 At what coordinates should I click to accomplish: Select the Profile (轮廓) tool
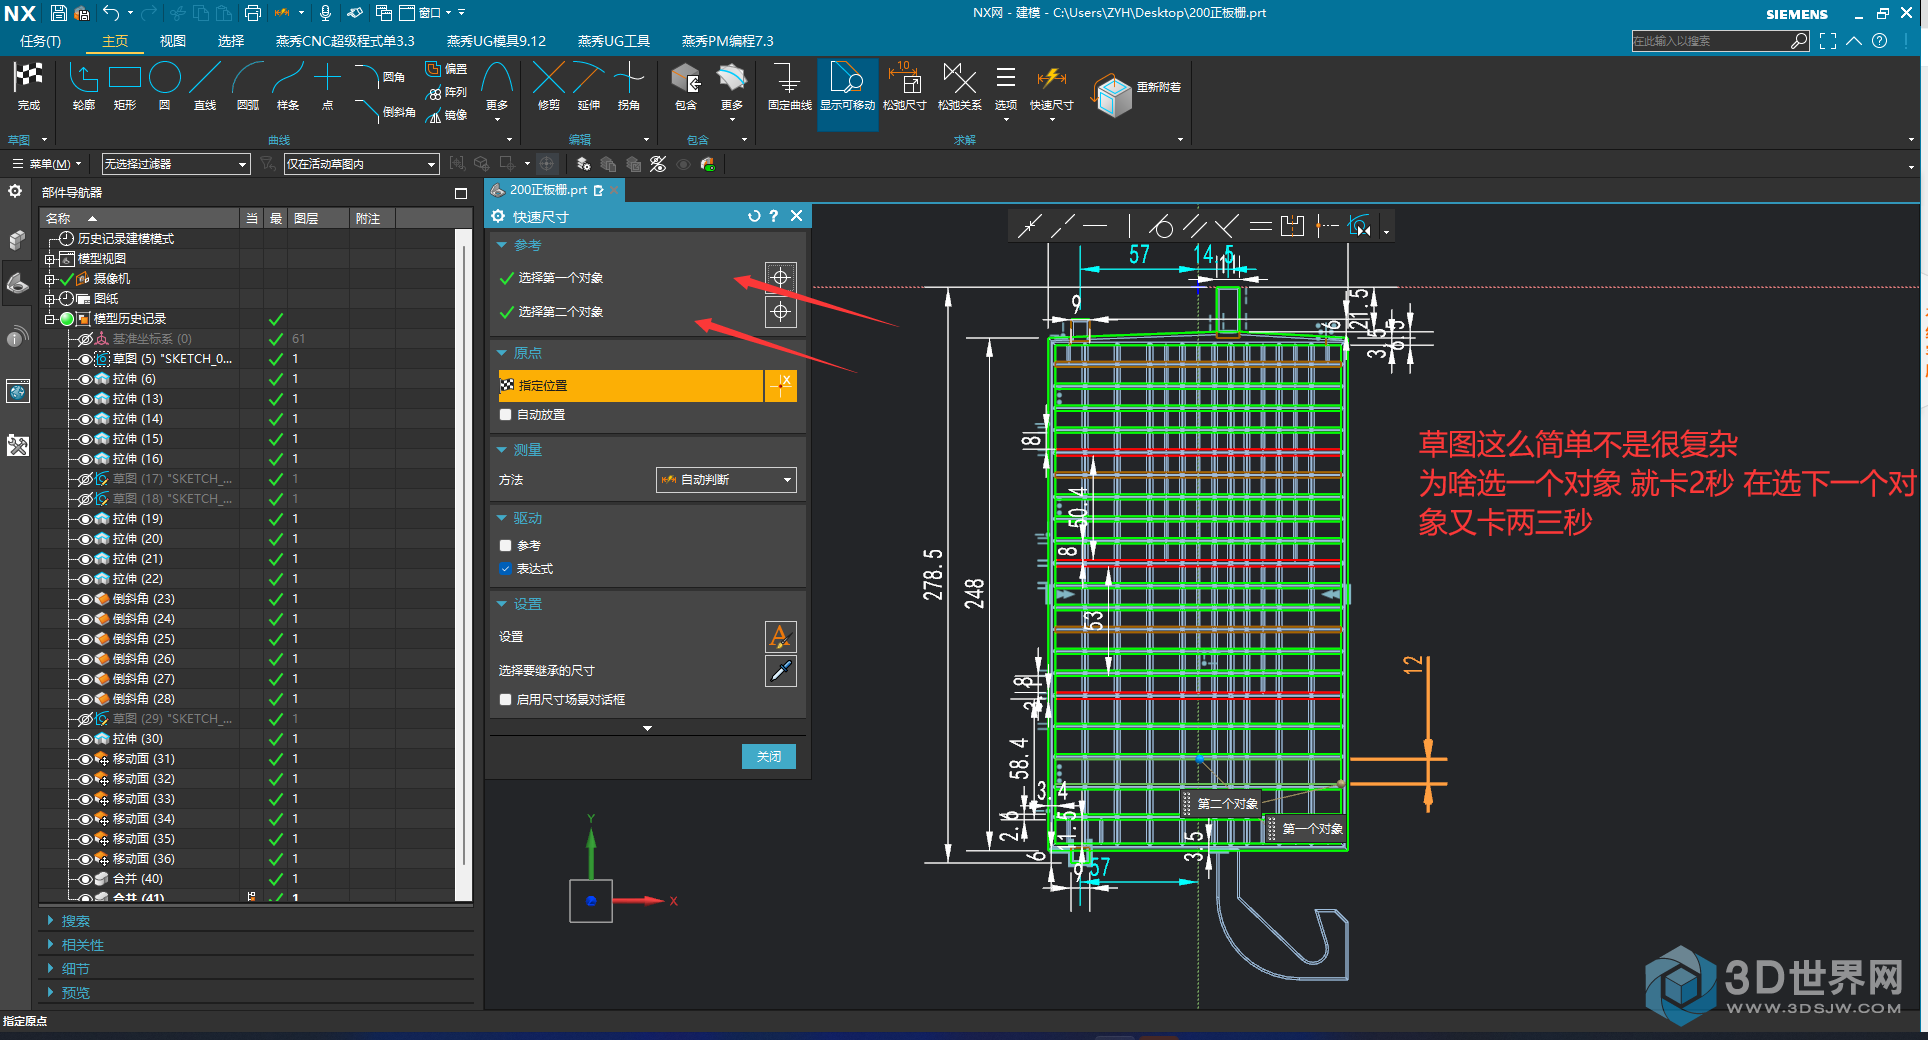point(83,78)
